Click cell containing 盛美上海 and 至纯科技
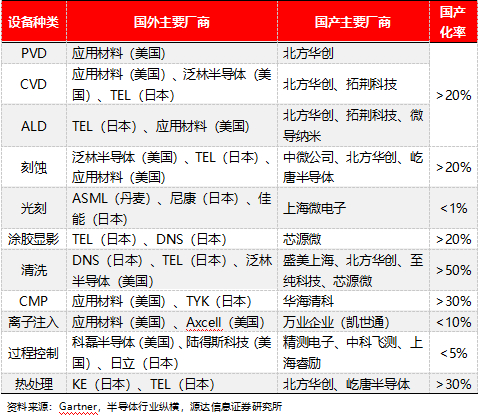 353,270
